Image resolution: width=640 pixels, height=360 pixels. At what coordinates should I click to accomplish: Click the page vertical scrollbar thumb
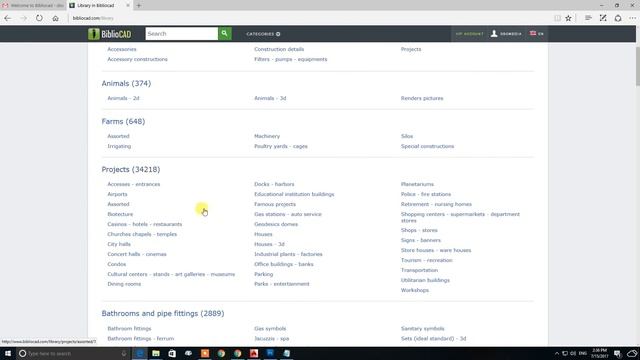[x=638, y=66]
